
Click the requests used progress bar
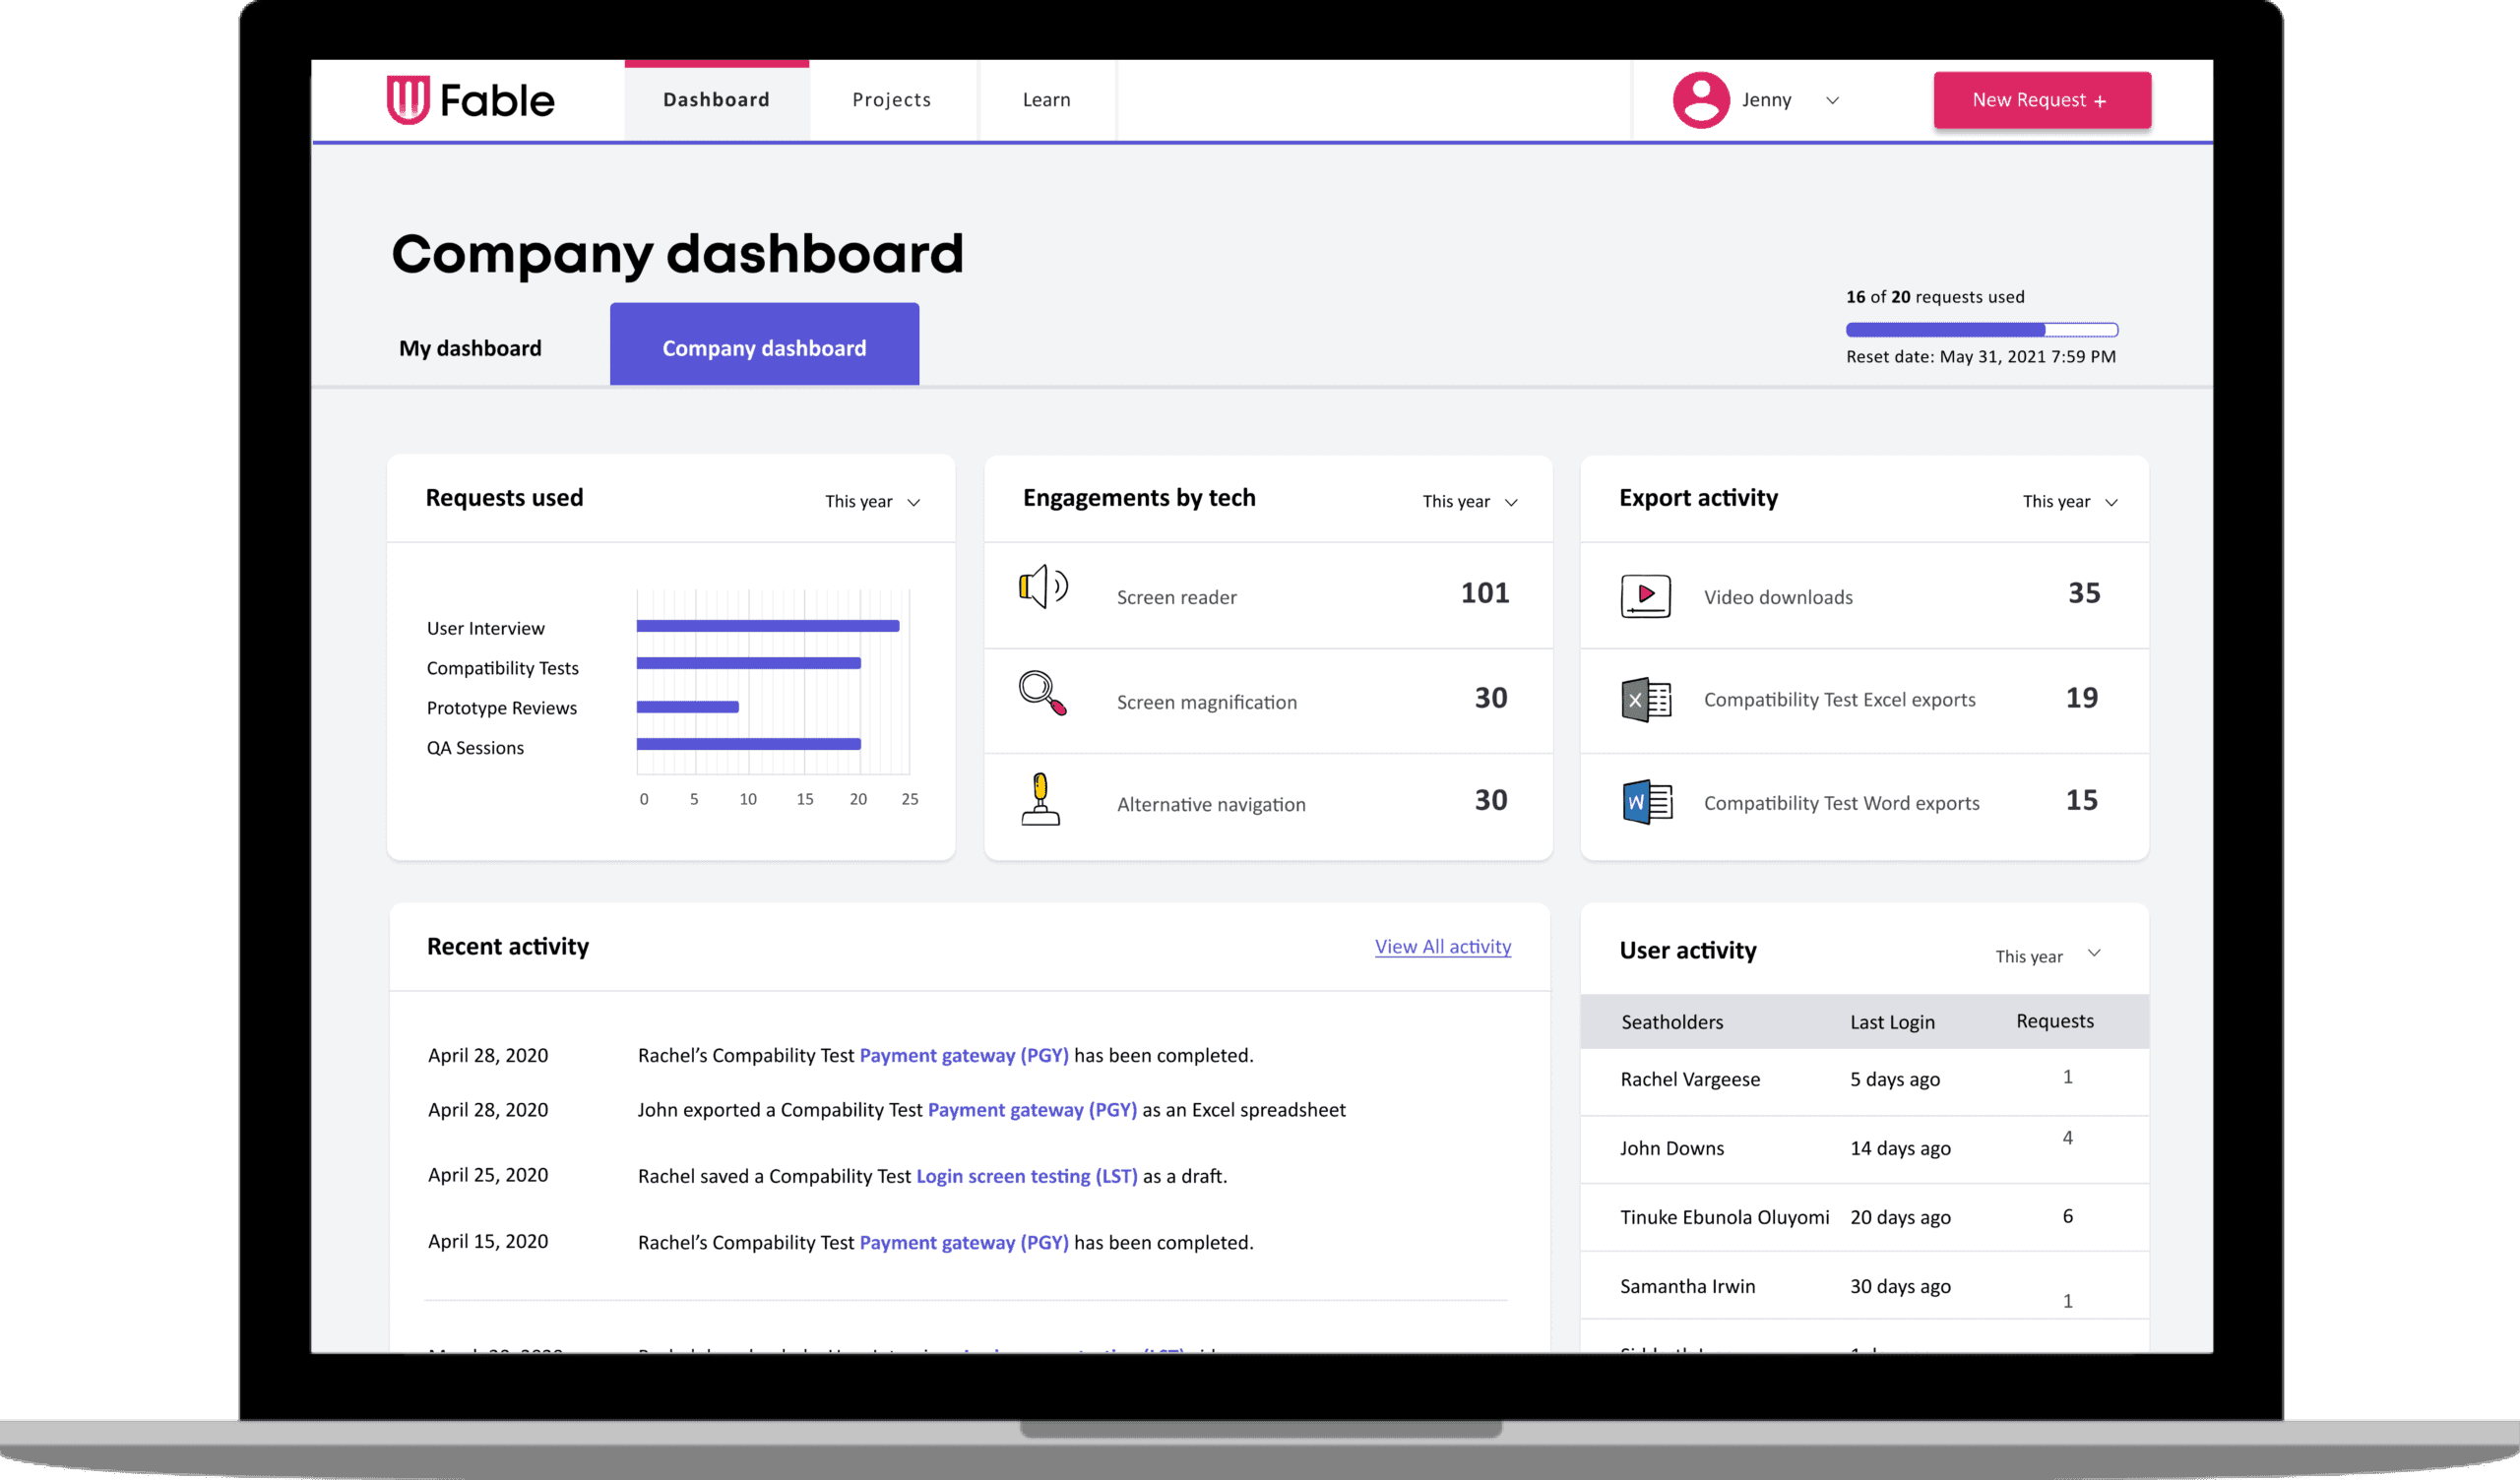pyautogui.click(x=1981, y=330)
